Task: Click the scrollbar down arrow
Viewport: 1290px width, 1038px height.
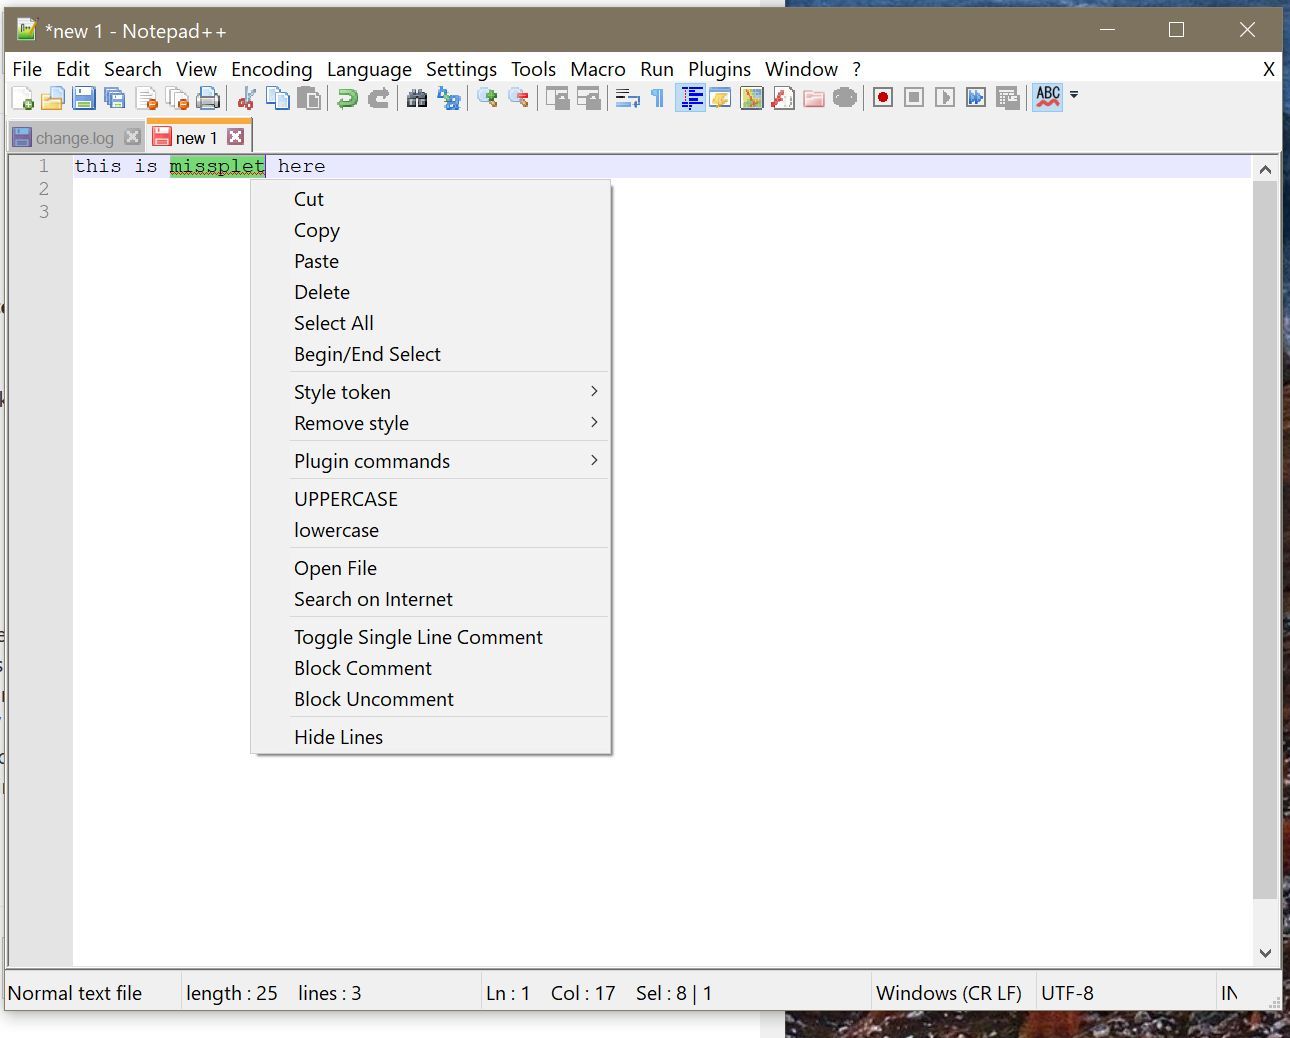Action: click(x=1265, y=953)
